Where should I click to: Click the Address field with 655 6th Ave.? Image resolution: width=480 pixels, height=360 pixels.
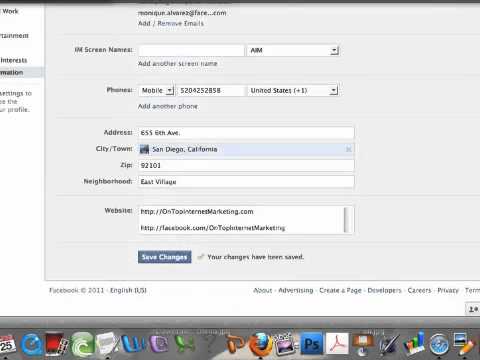[x=246, y=133]
